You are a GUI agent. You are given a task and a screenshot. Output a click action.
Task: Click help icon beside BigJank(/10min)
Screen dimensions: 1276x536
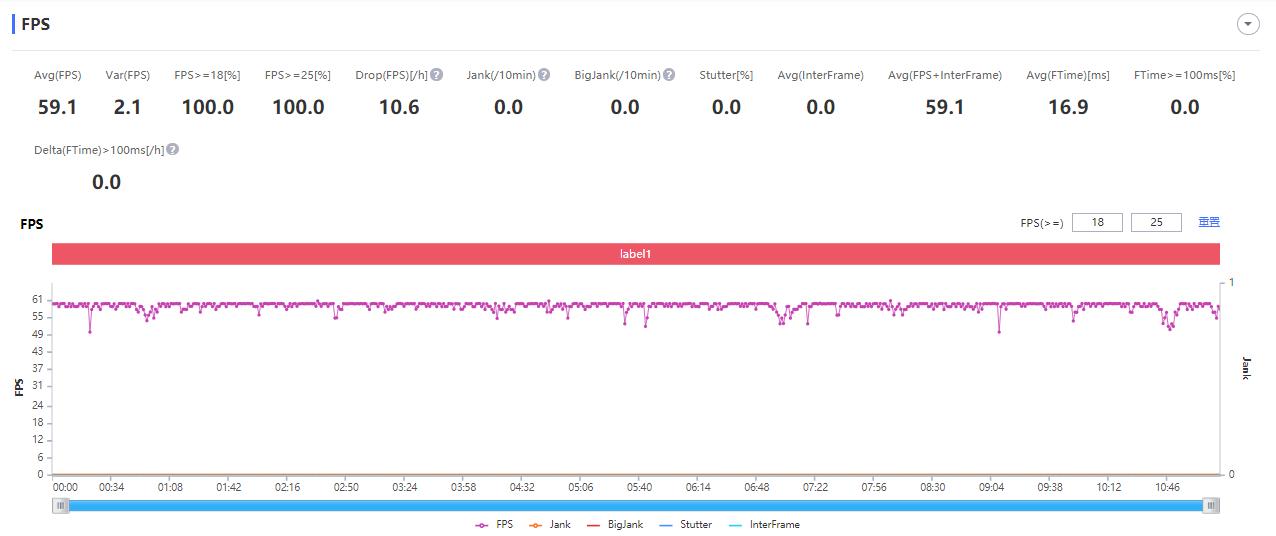(x=669, y=75)
